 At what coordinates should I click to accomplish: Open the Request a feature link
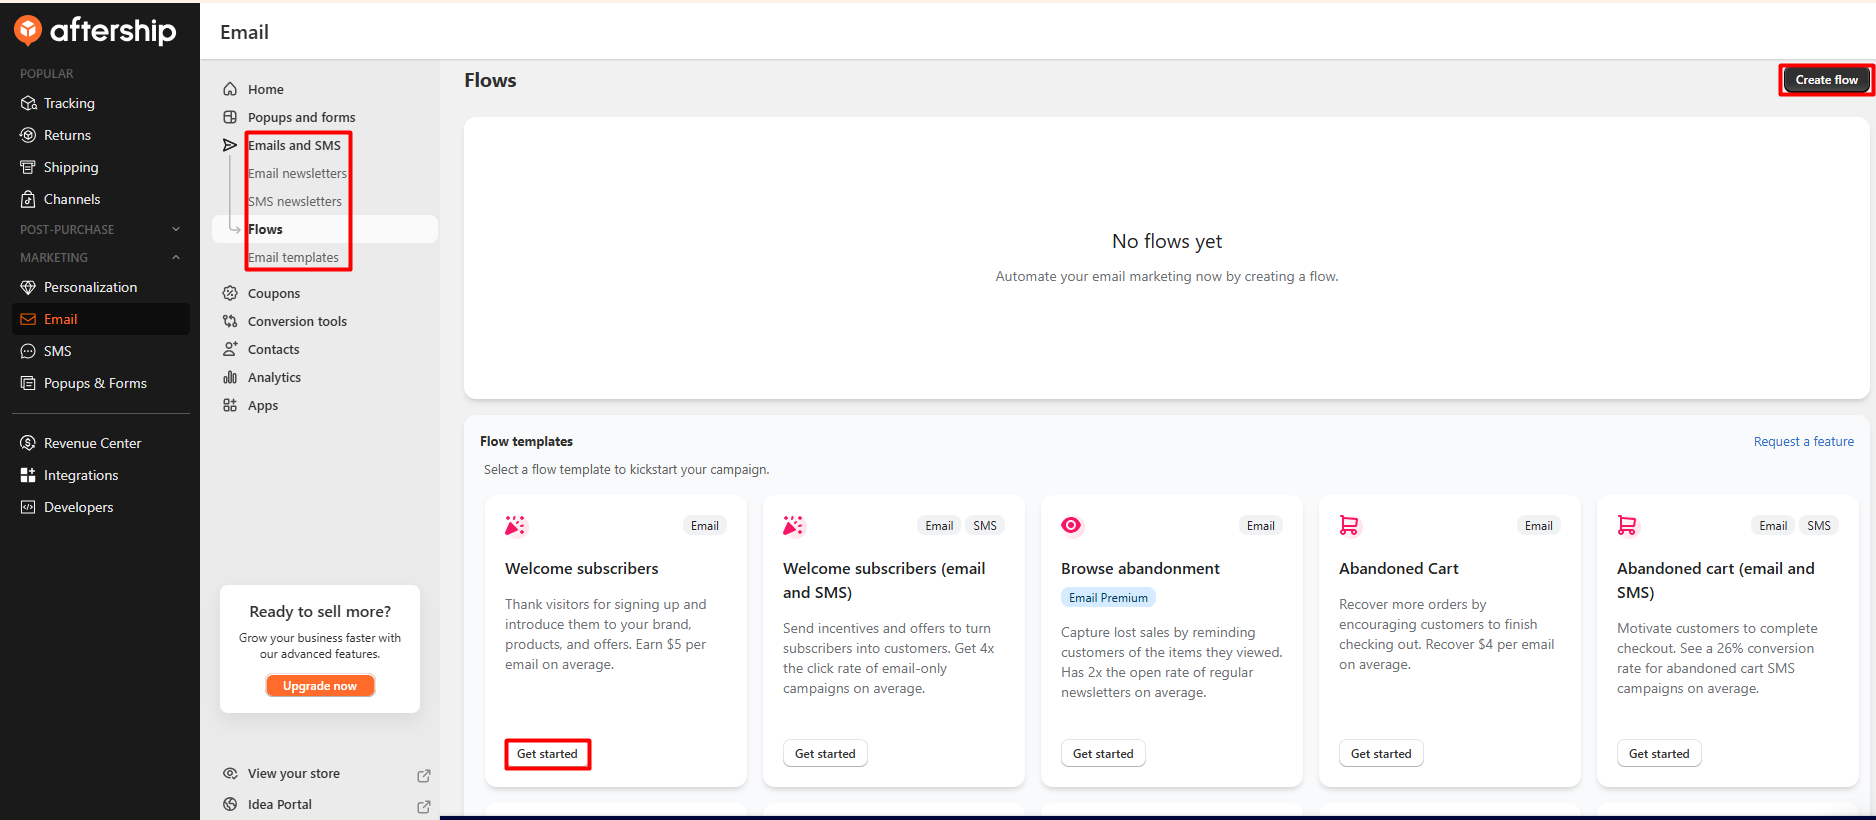(1803, 441)
